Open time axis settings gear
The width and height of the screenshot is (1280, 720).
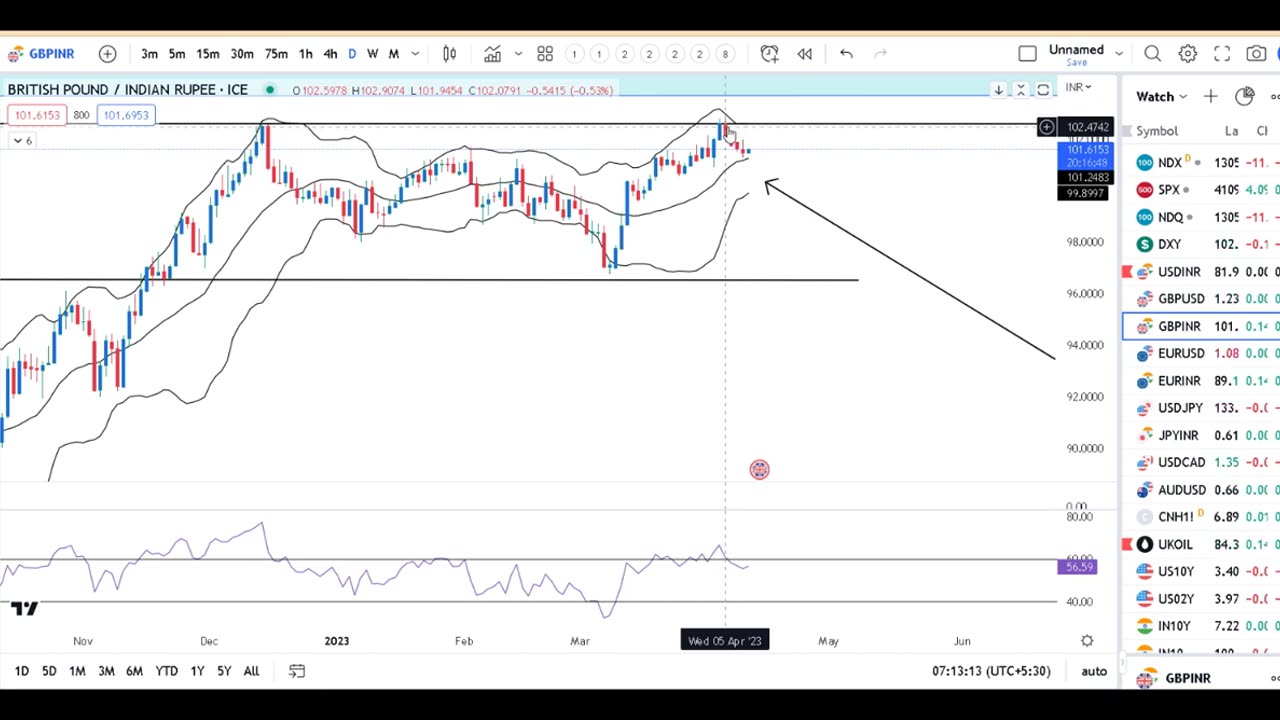point(1087,641)
